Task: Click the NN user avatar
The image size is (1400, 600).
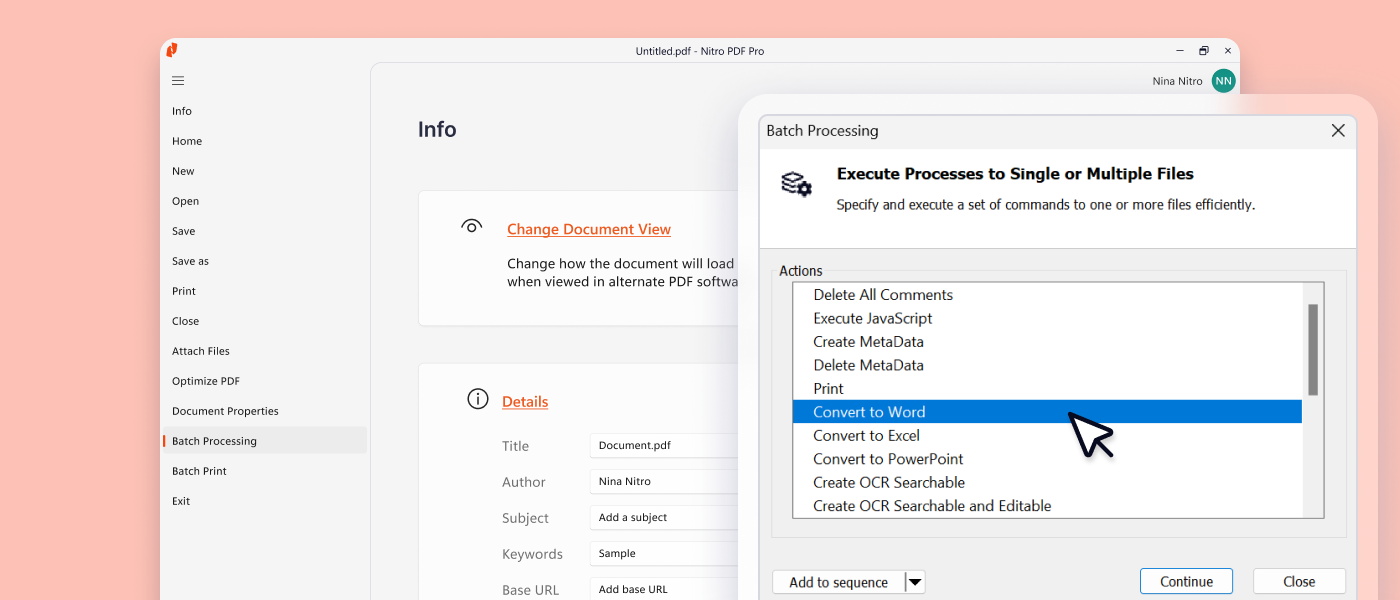Action: [x=1223, y=81]
